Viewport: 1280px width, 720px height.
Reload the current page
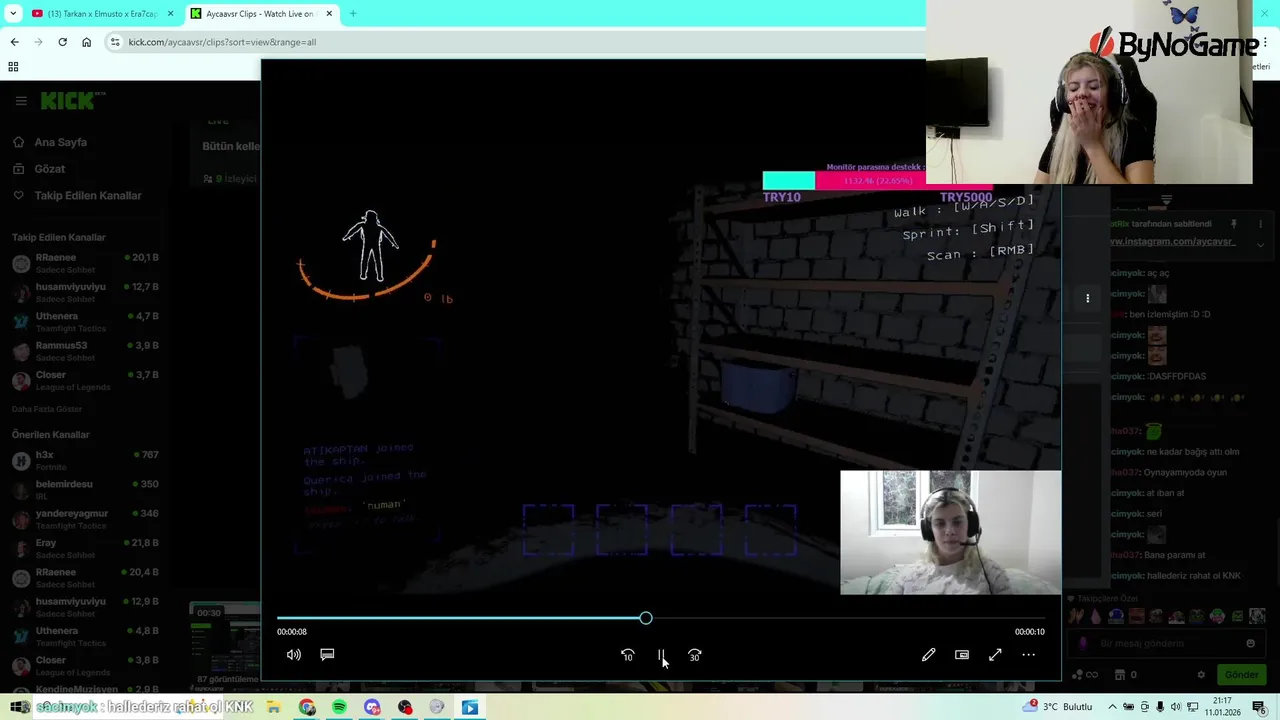point(62,42)
